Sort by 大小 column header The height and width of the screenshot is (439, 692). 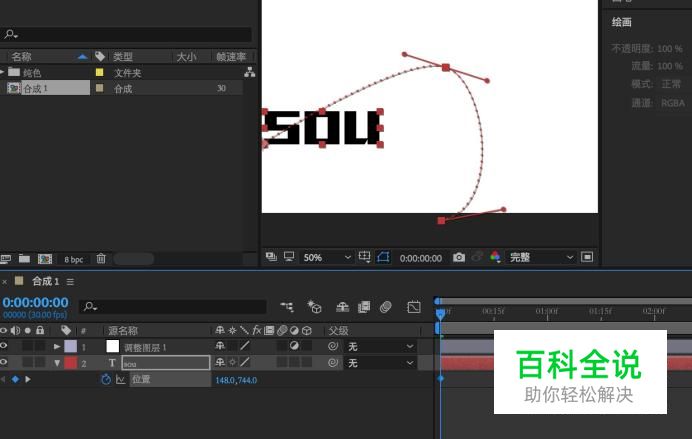pos(186,57)
